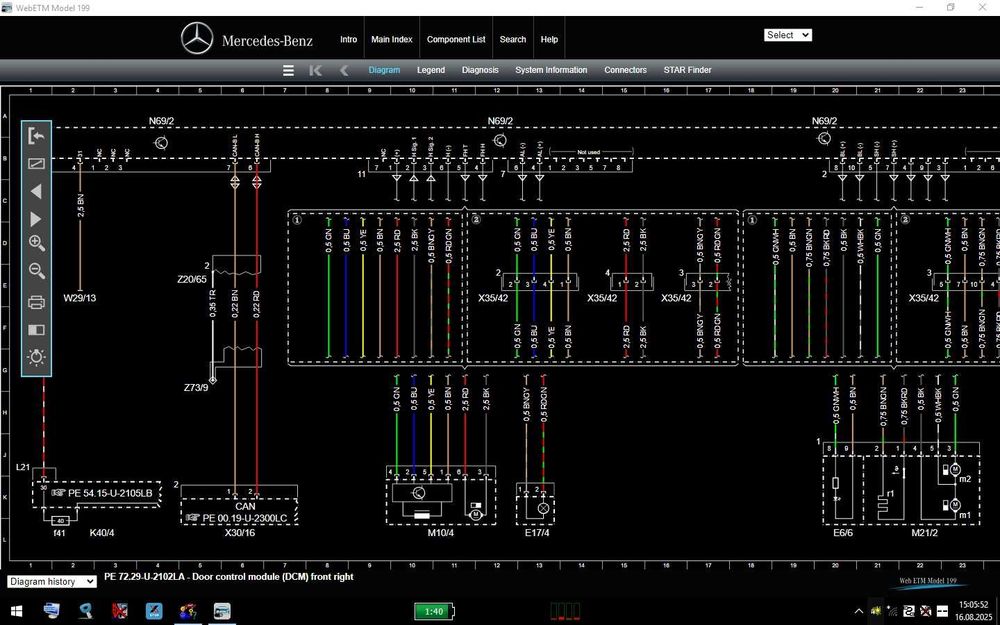Click the Web ETM Model 199 footer logo

pyautogui.click(x=928, y=582)
